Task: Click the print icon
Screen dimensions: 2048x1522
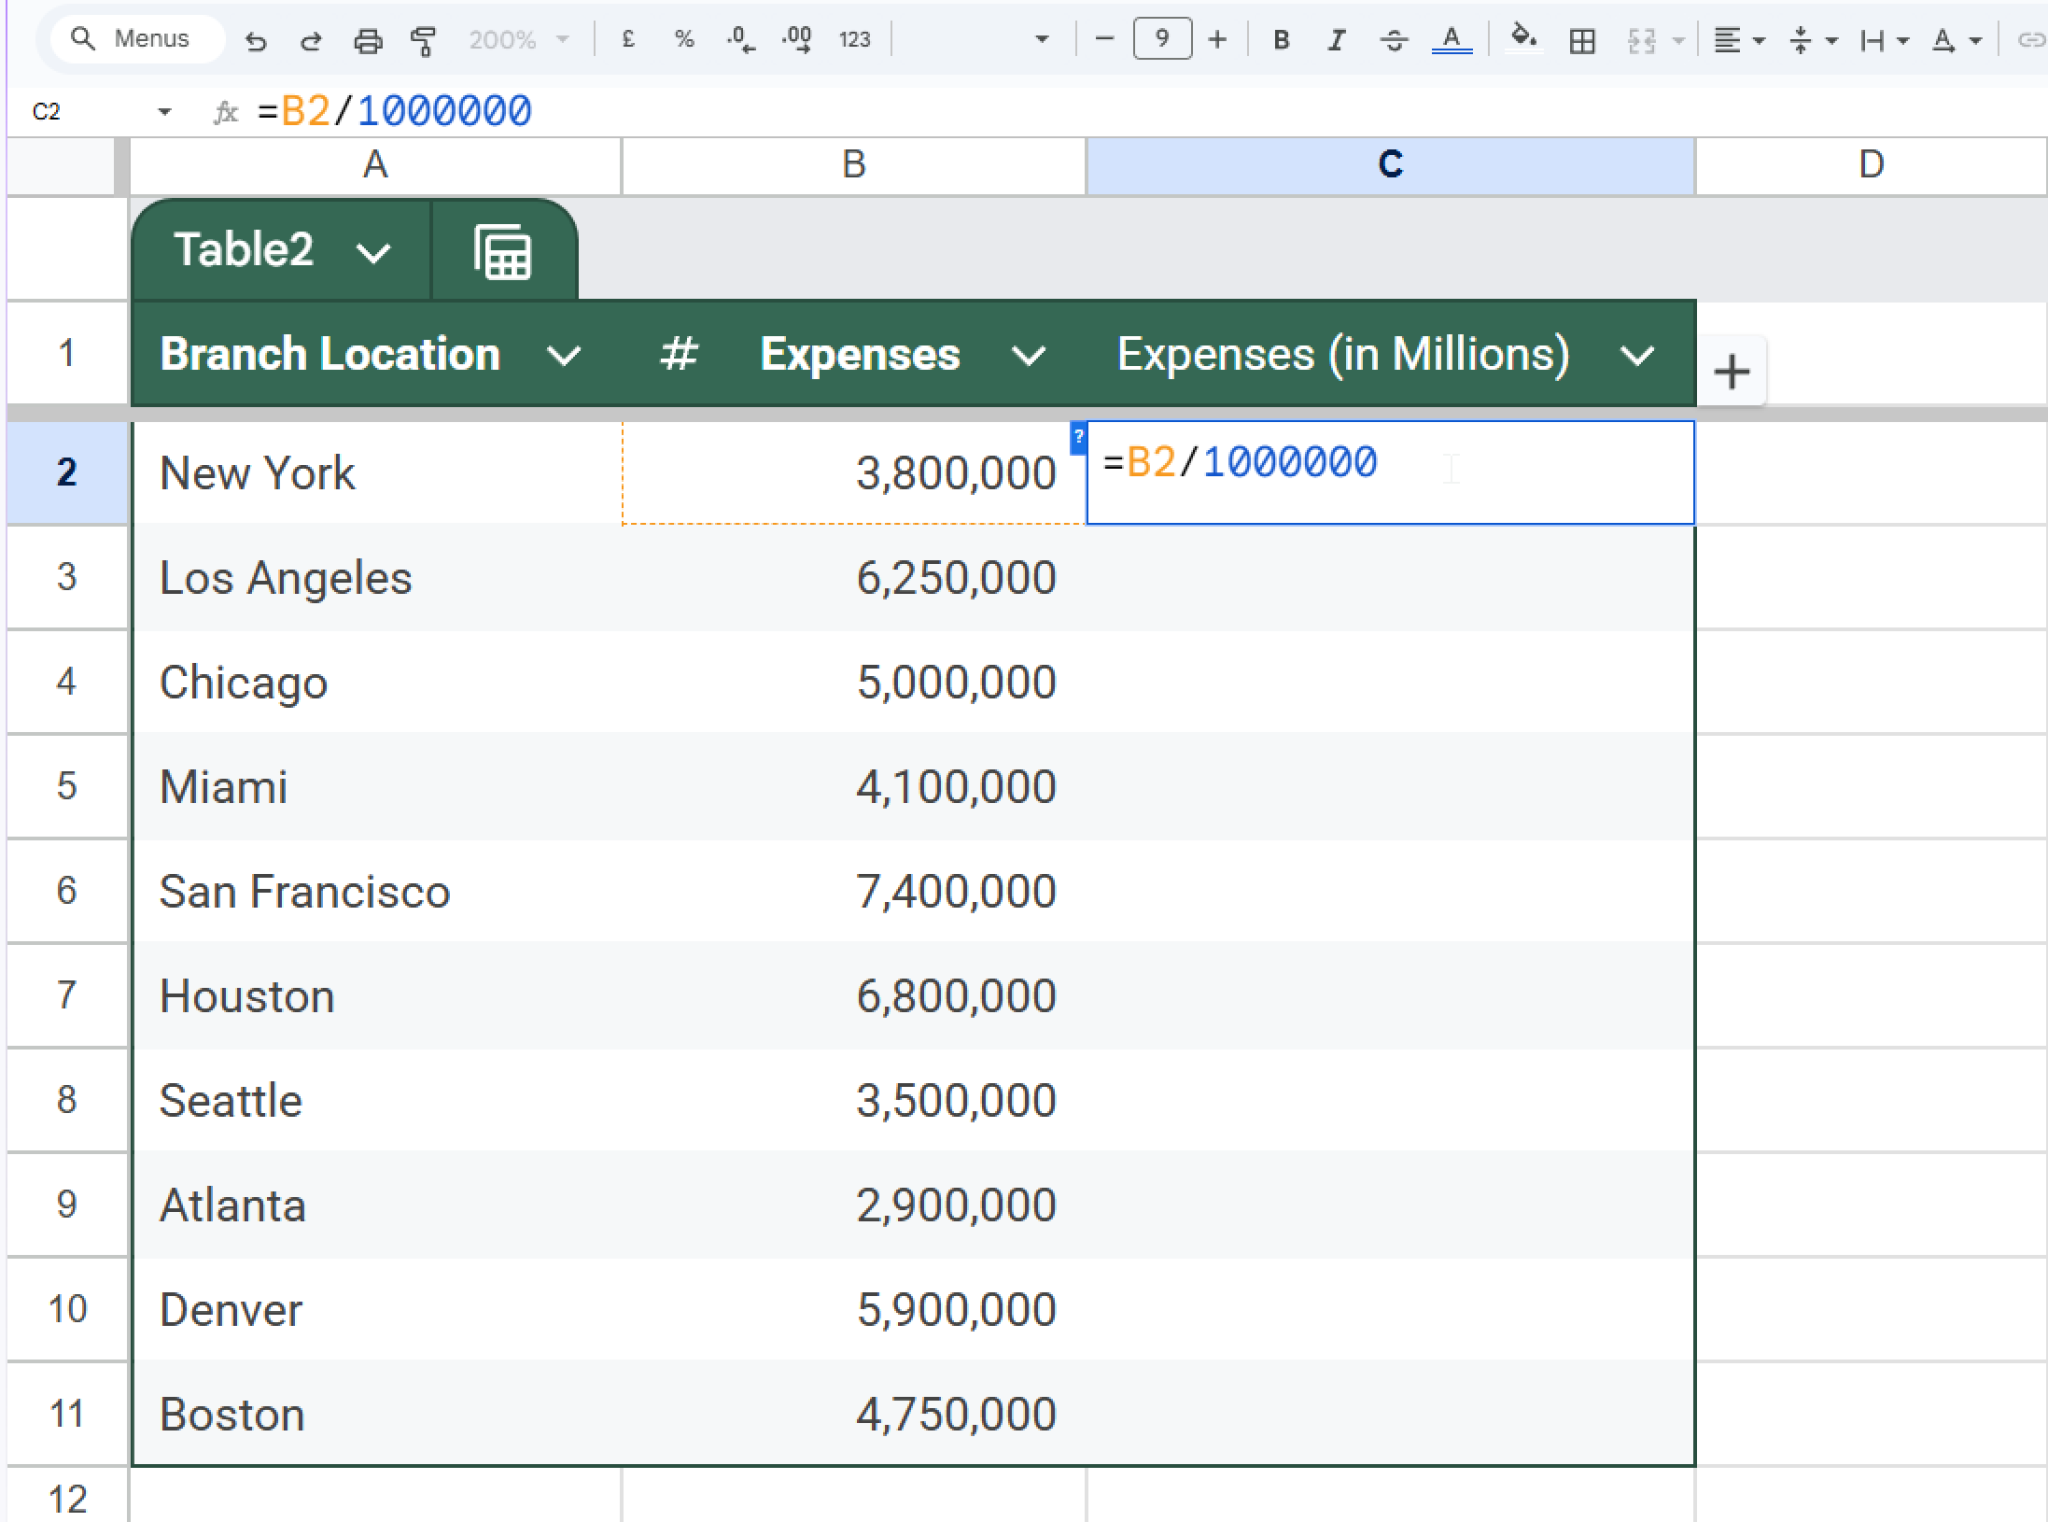Action: pos(368,40)
